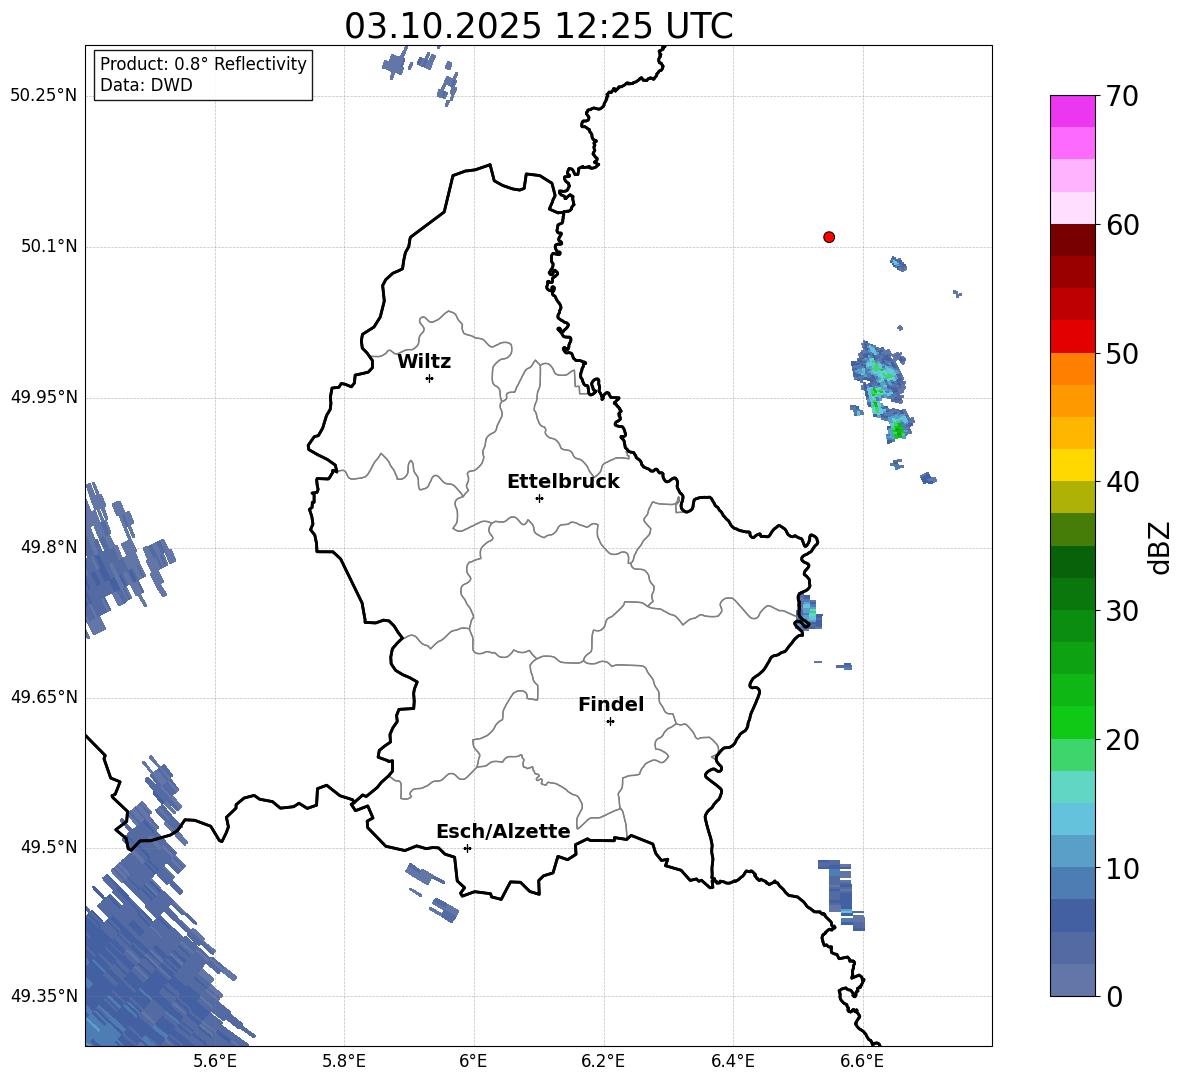Click the Esch/Alzette cross marker
Image resolution: width=1184 pixels, height=1081 pixels.
pyautogui.click(x=467, y=848)
